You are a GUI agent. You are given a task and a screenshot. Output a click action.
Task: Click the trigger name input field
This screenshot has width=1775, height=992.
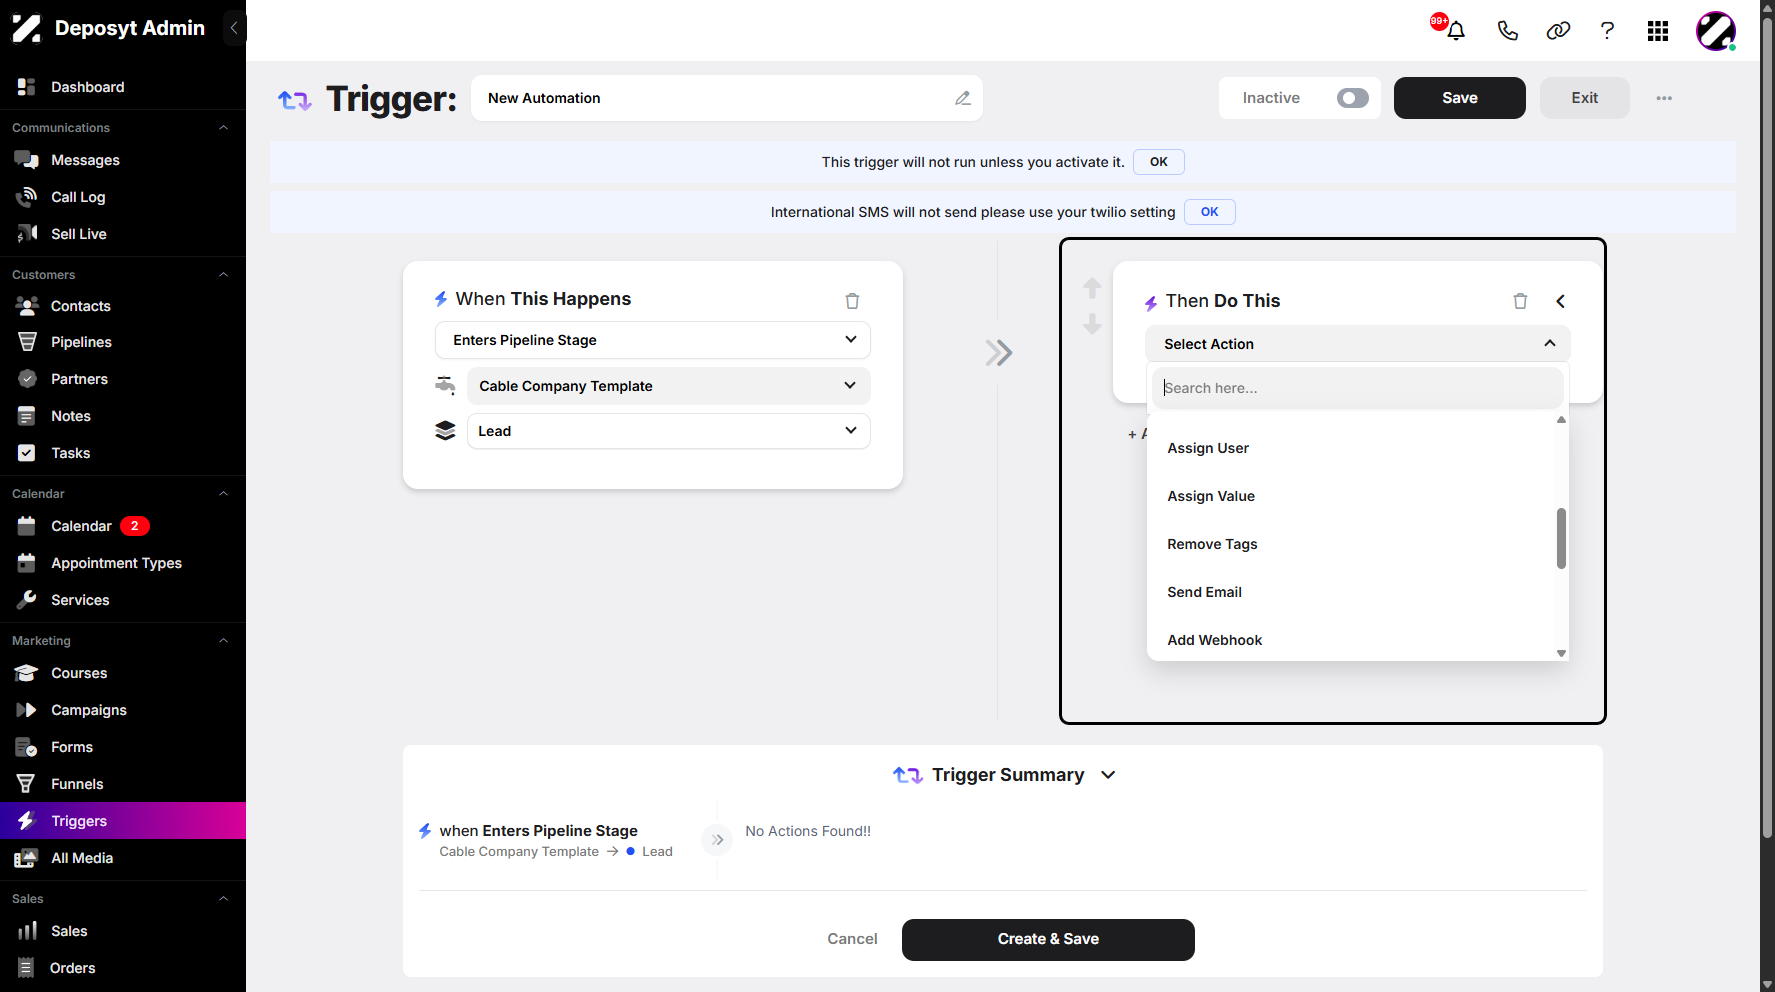pos(727,98)
